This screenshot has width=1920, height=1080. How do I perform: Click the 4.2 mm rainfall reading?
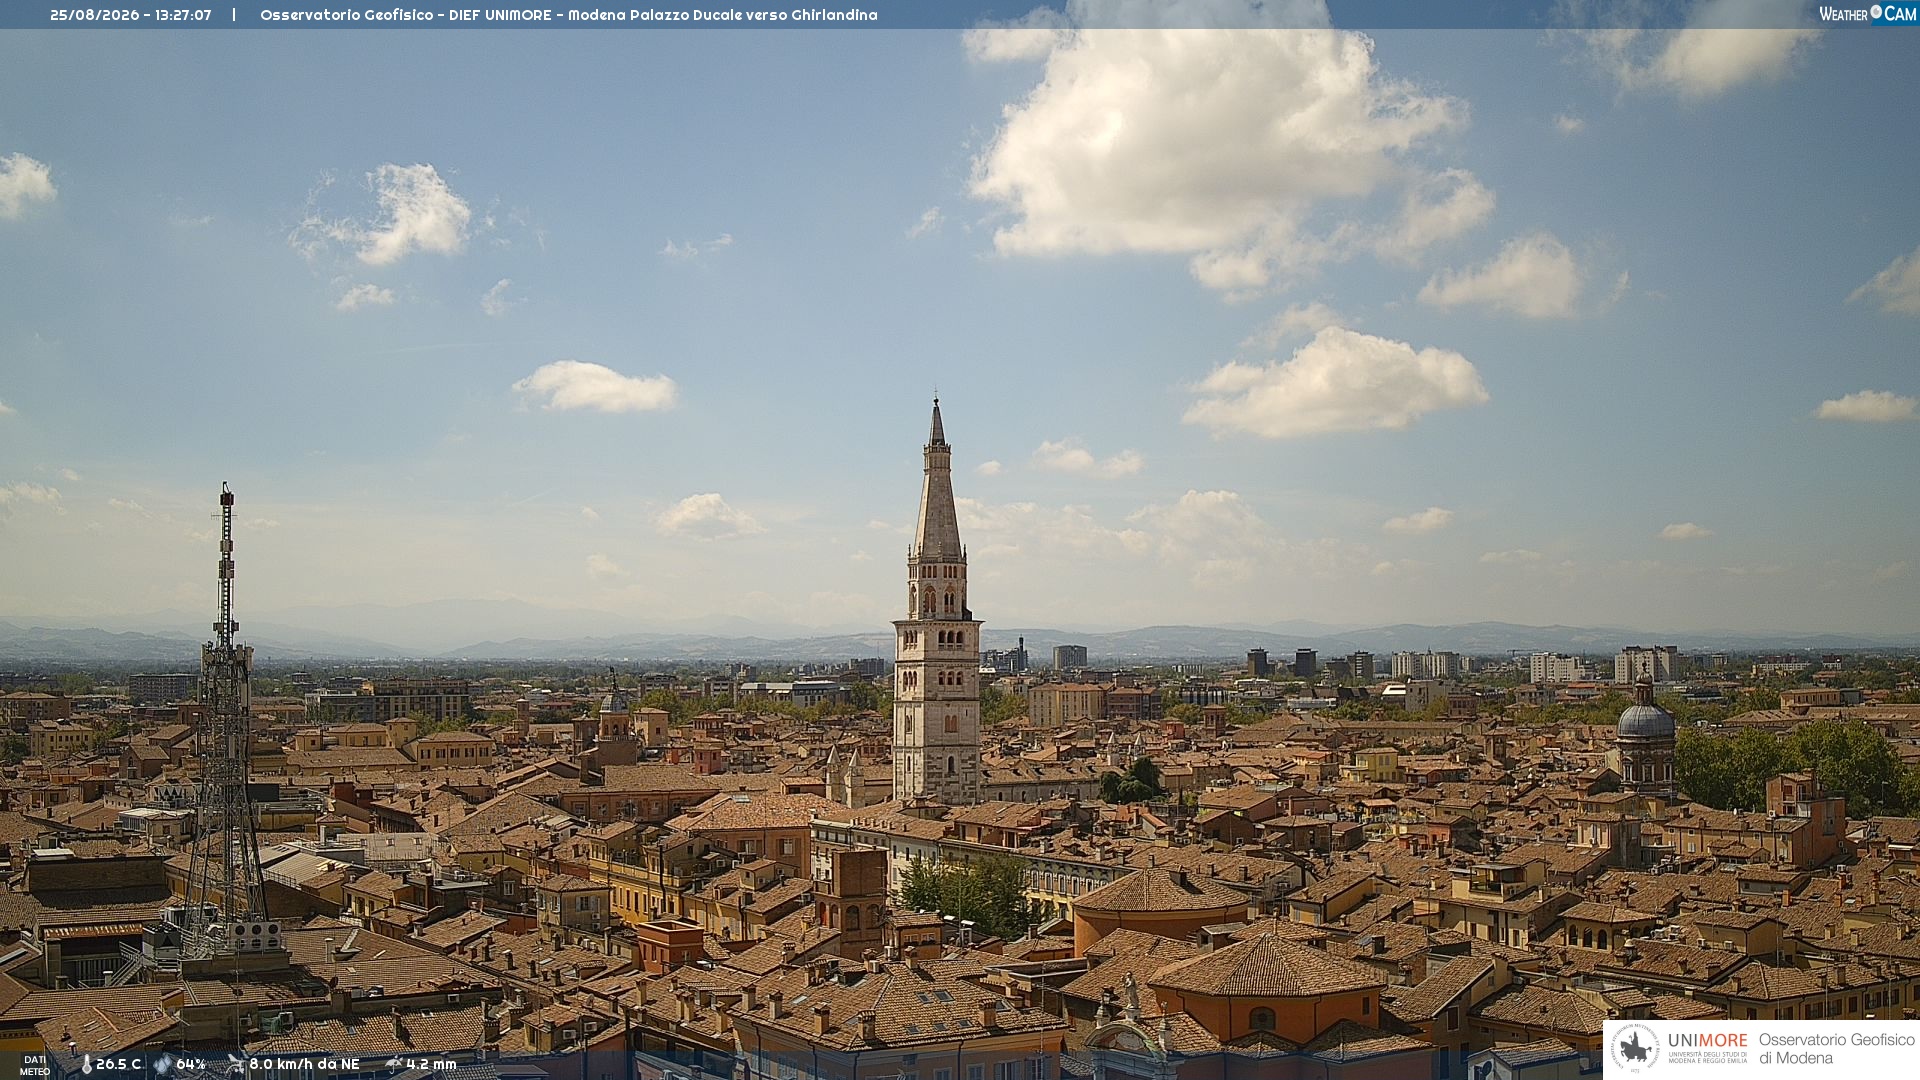point(431,1064)
